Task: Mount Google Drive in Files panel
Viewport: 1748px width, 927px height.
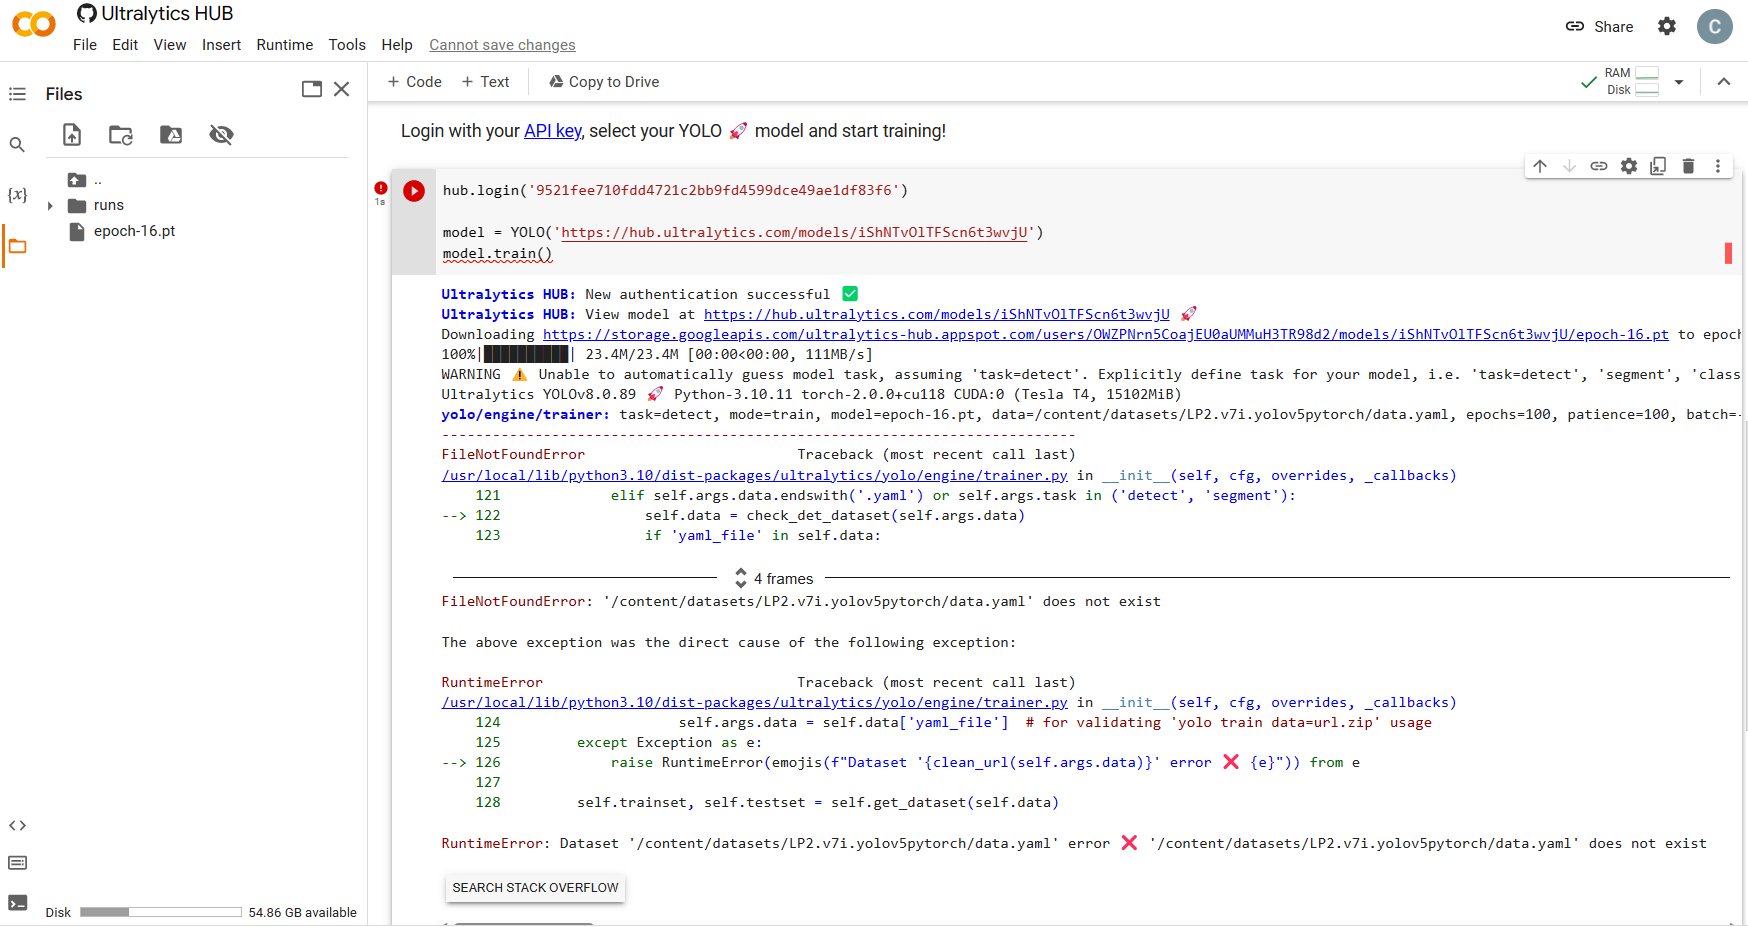Action: point(170,134)
